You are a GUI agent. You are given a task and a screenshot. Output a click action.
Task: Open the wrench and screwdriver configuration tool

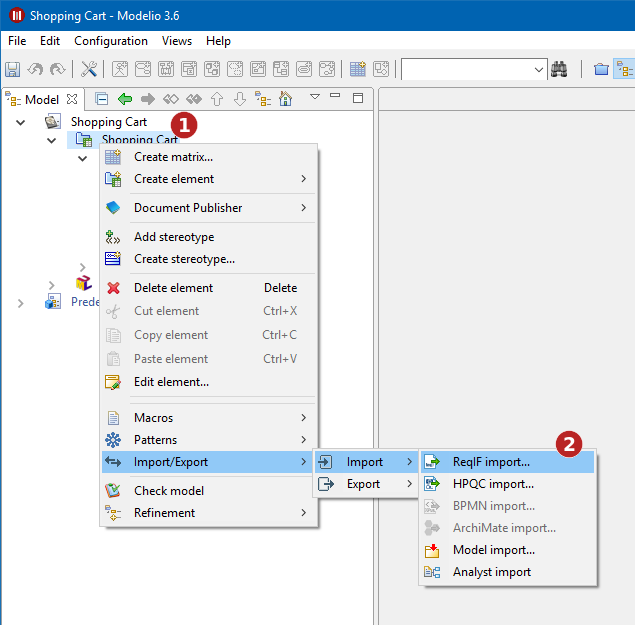(x=89, y=69)
